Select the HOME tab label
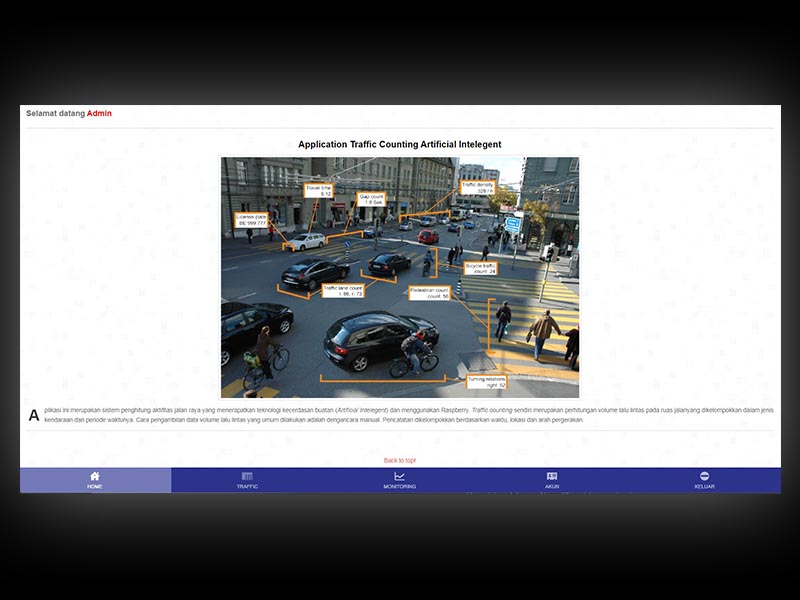 click(x=95, y=487)
